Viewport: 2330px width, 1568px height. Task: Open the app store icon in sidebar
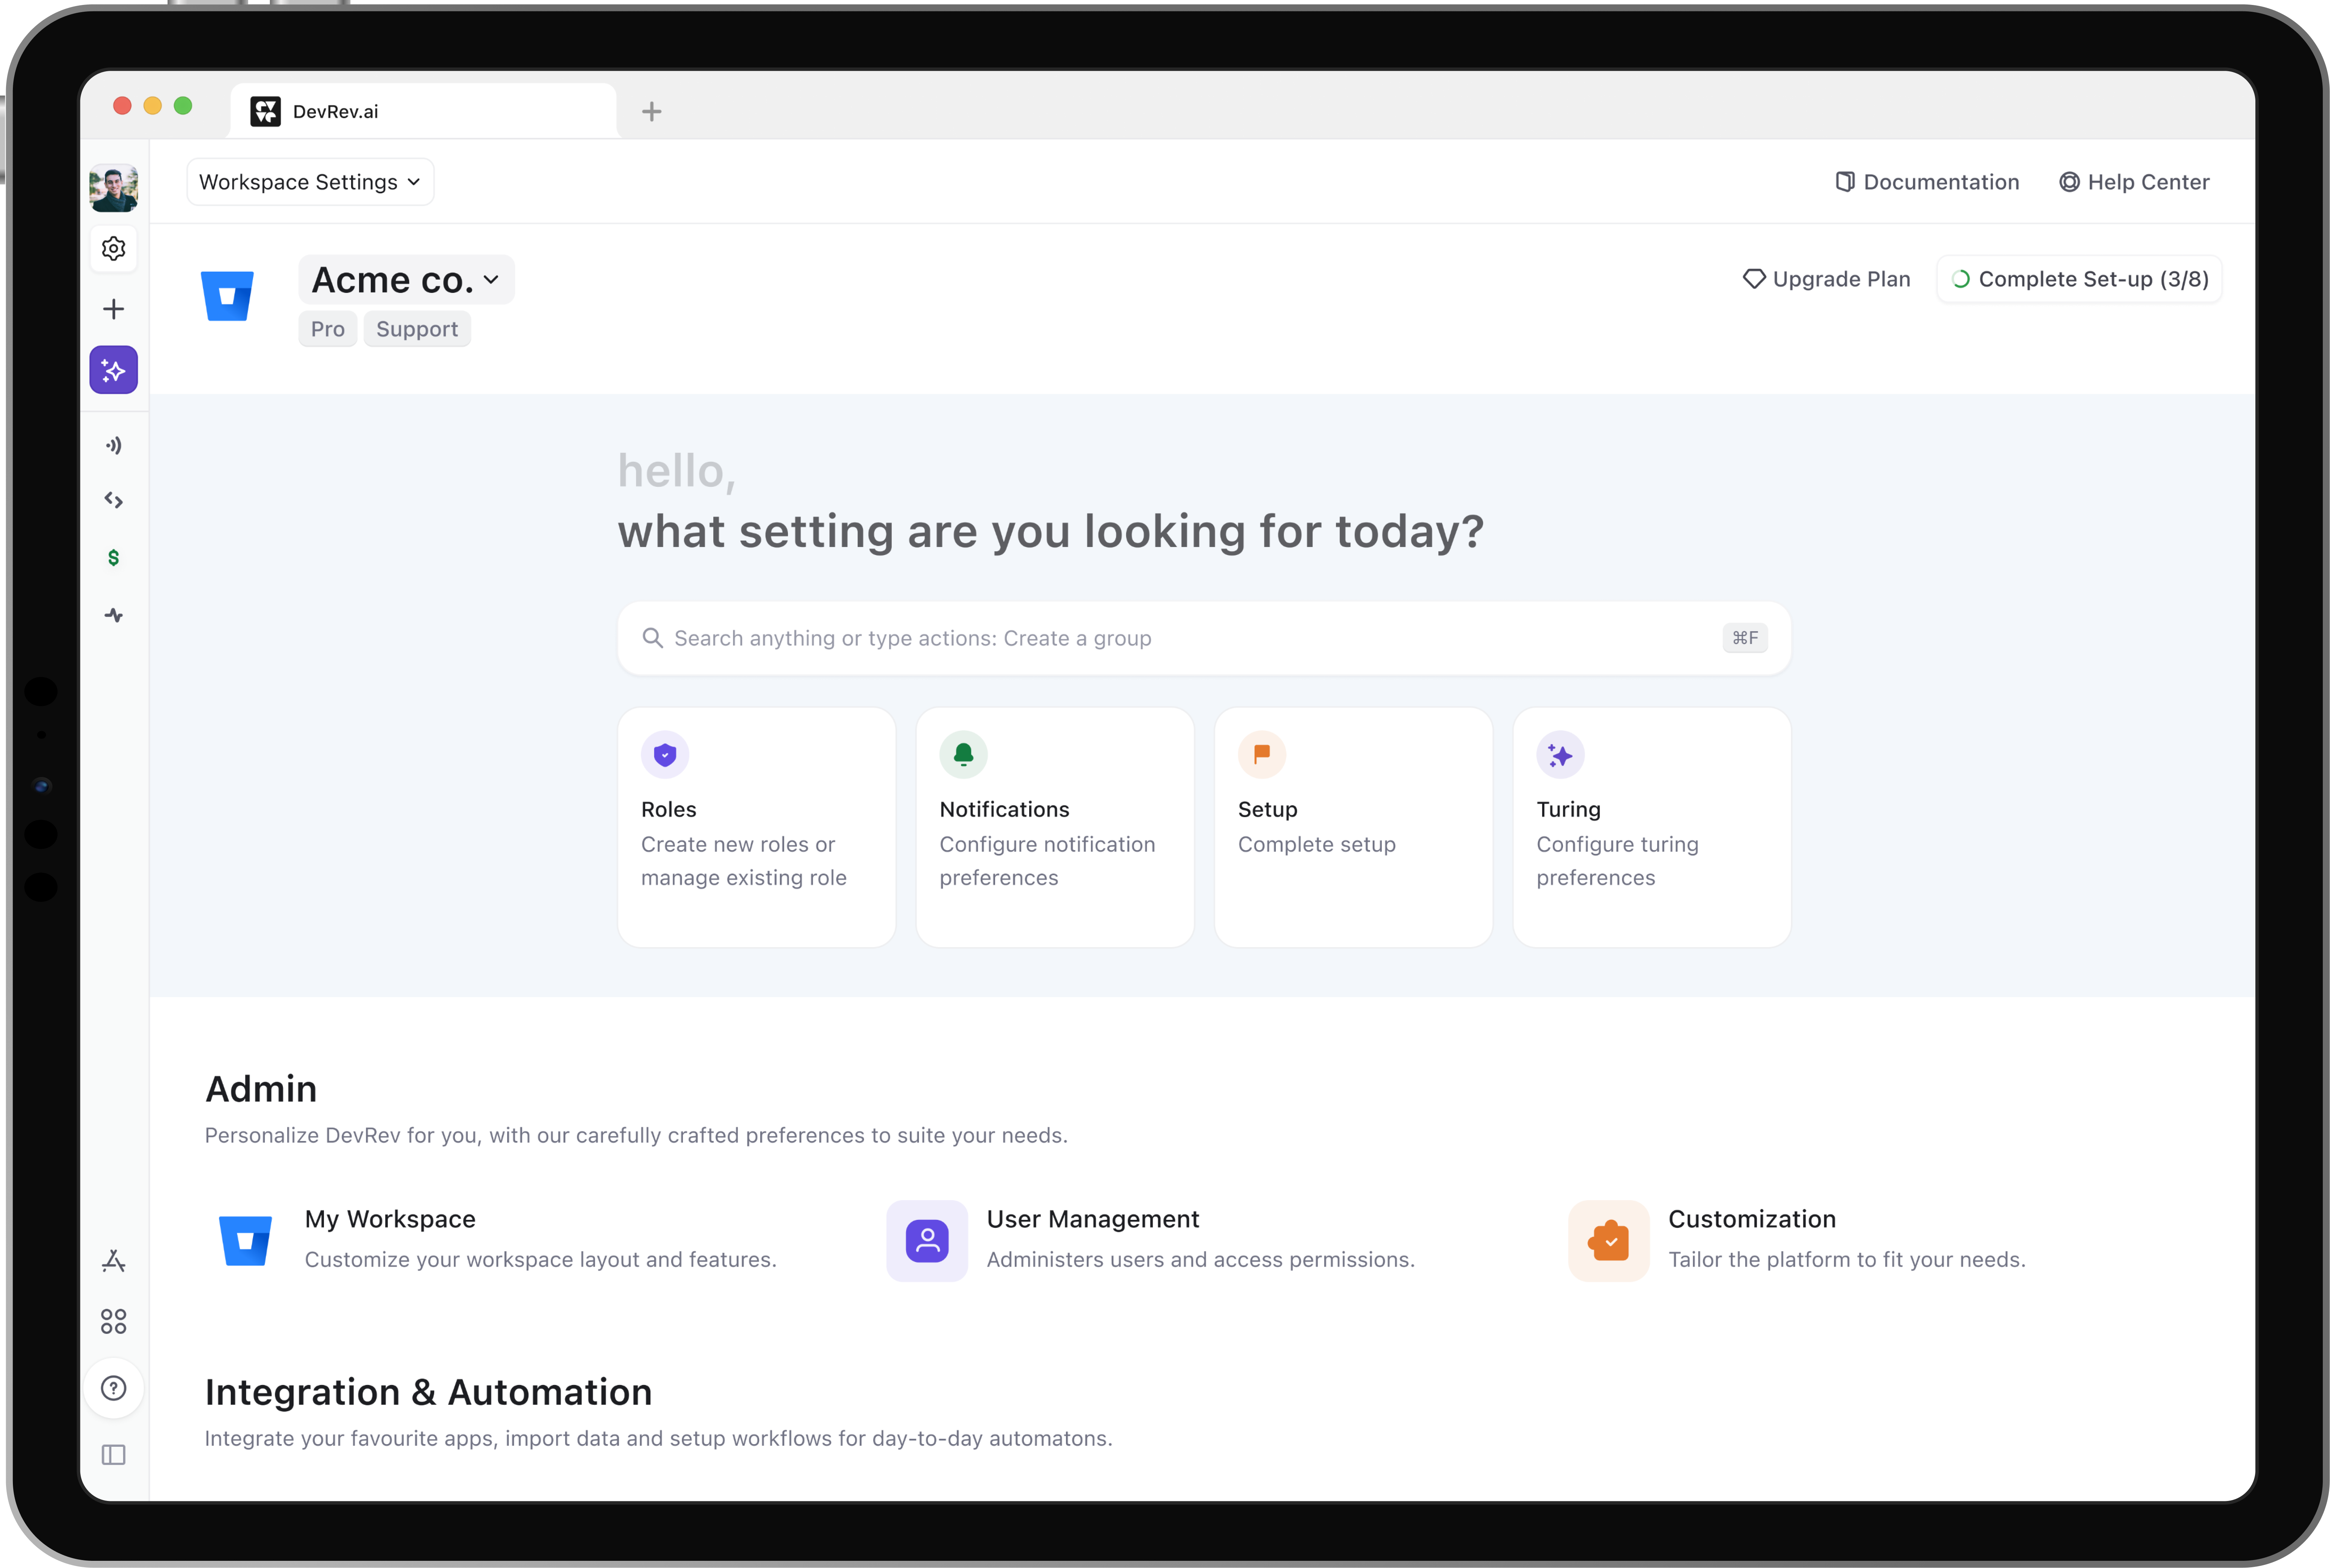point(114,1261)
